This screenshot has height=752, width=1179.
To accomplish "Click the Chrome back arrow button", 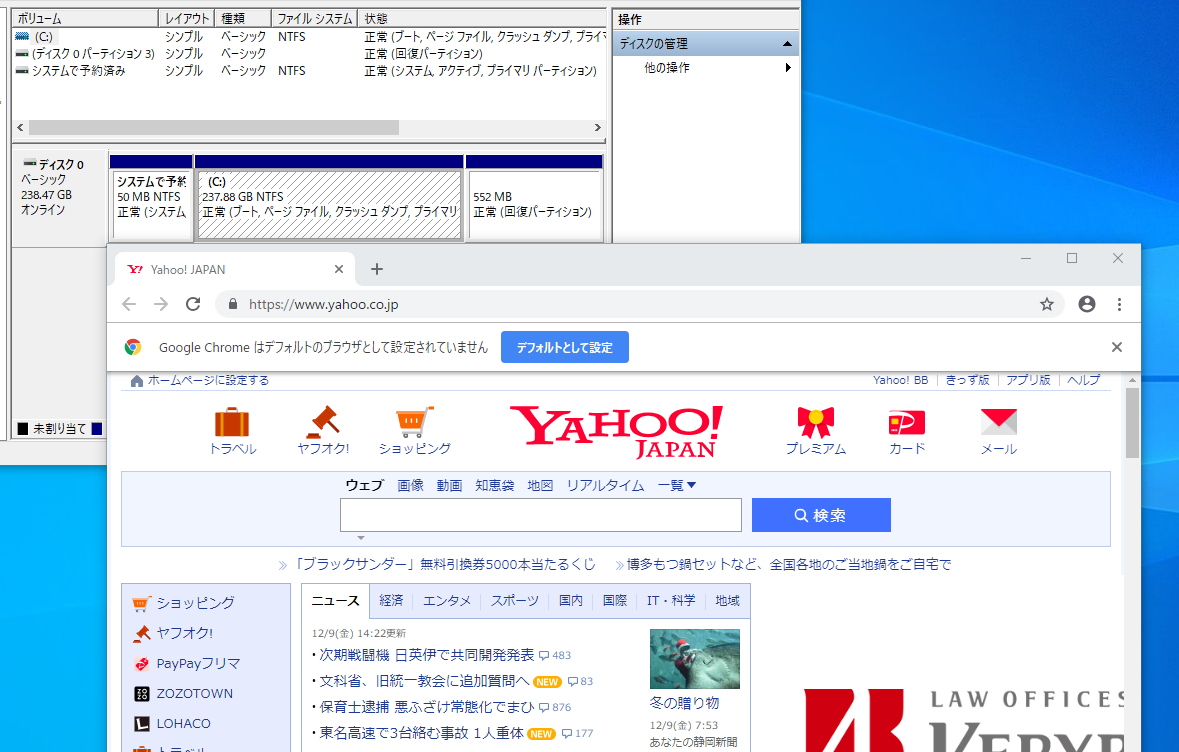I will pos(129,304).
